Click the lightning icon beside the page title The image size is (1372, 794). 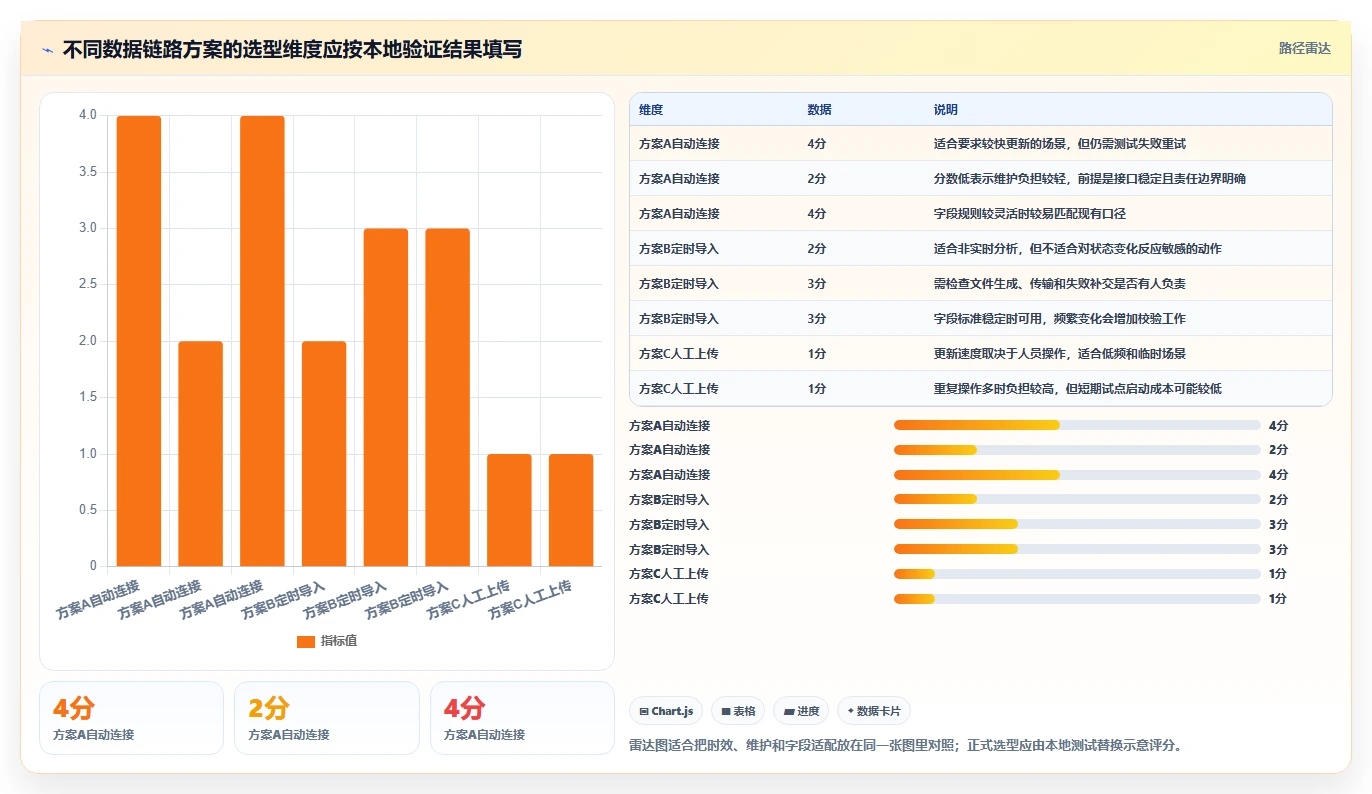tap(47, 50)
